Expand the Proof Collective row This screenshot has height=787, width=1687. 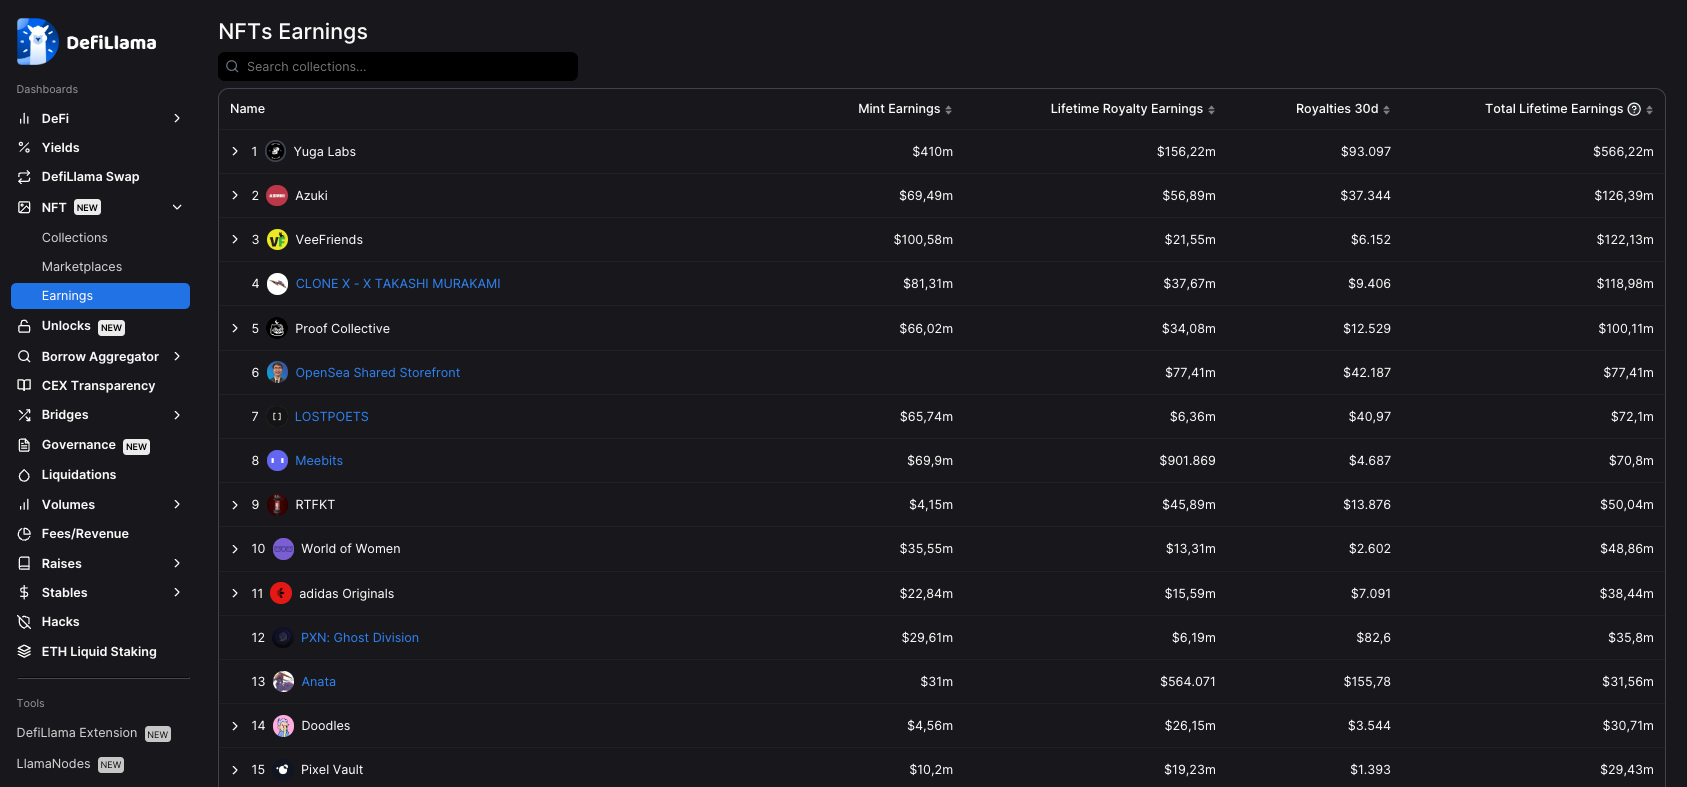(x=235, y=328)
